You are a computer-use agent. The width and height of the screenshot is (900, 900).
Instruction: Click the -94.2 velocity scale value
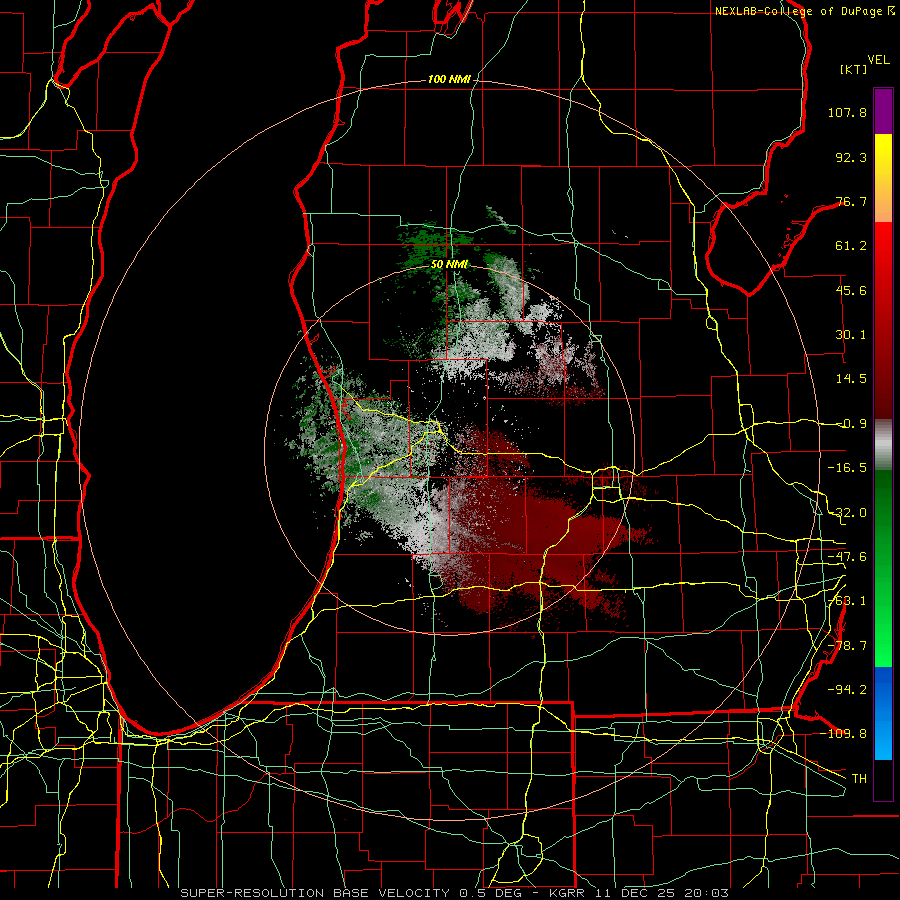tap(847, 690)
